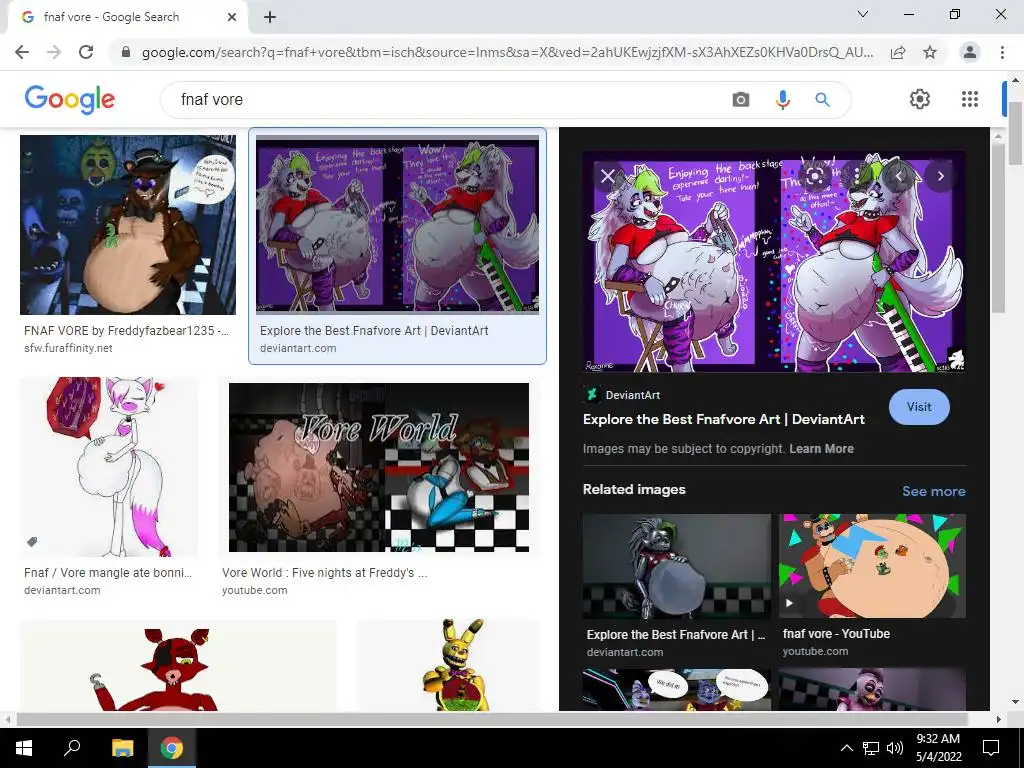This screenshot has width=1024, height=768.
Task: Click the scroll-right arrow of the horizontal scrollbar
Action: coord(999,719)
